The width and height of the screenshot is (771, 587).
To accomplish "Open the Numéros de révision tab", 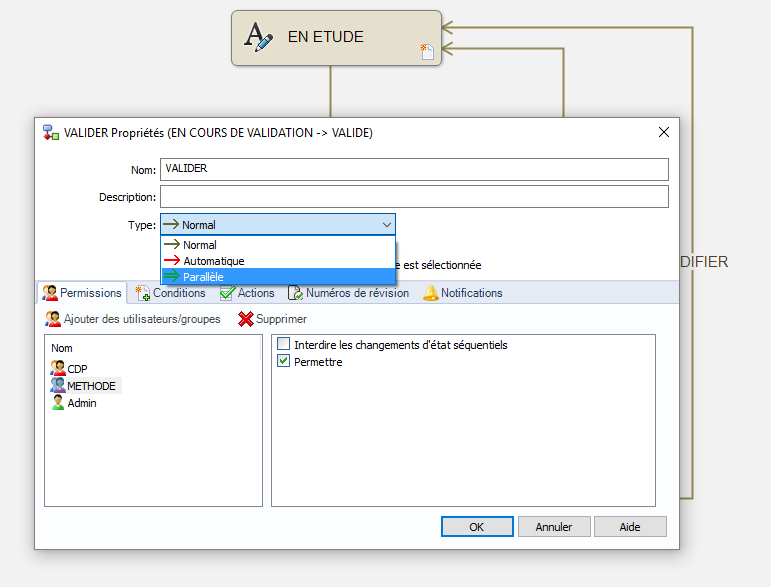I will 349,293.
